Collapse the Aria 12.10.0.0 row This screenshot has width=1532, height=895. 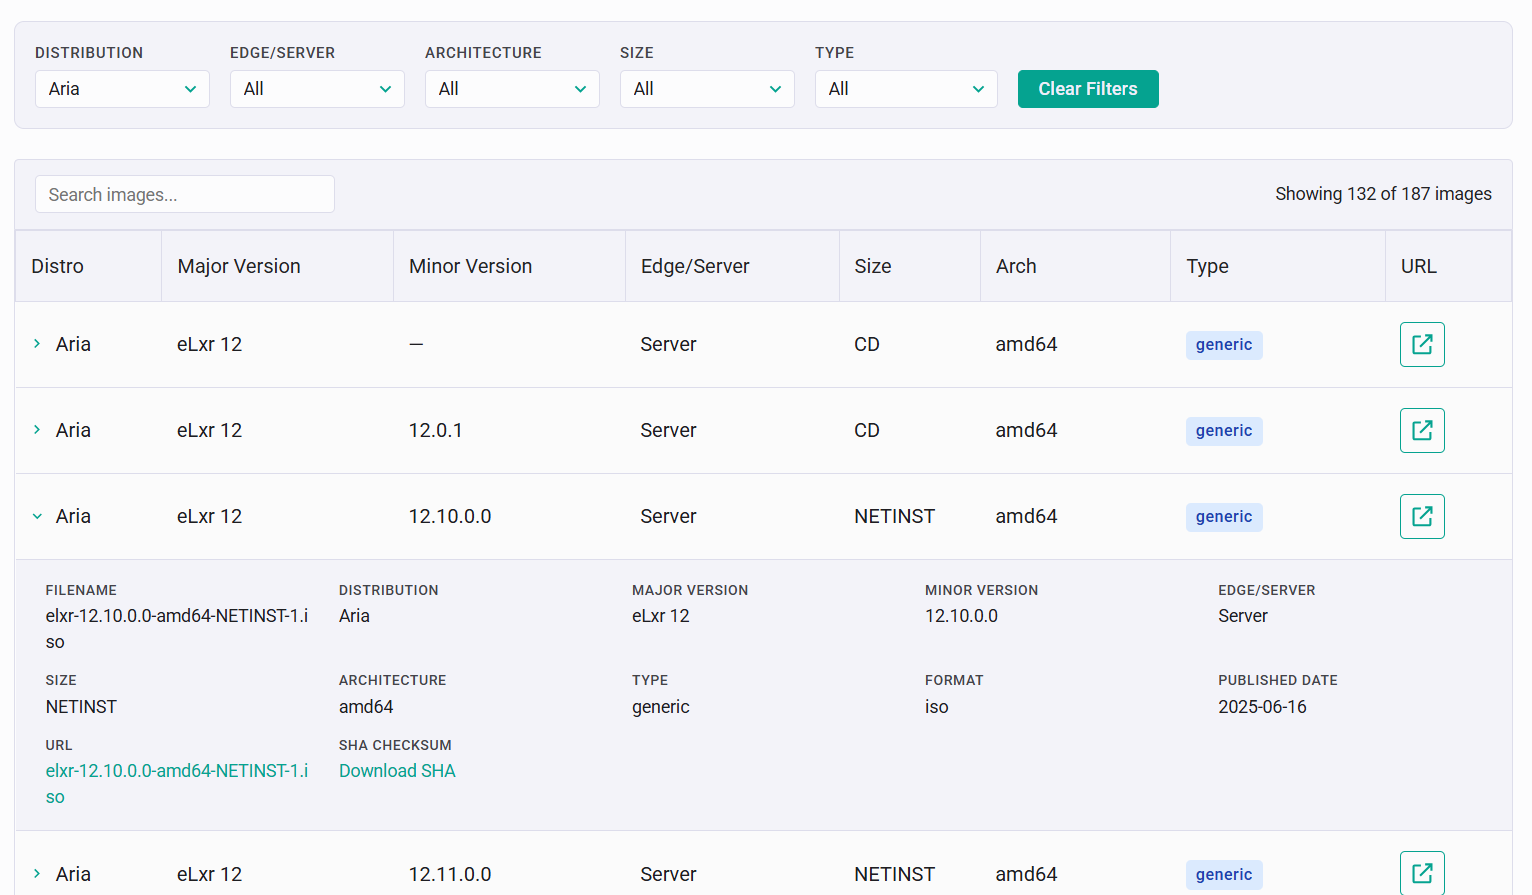(37, 516)
